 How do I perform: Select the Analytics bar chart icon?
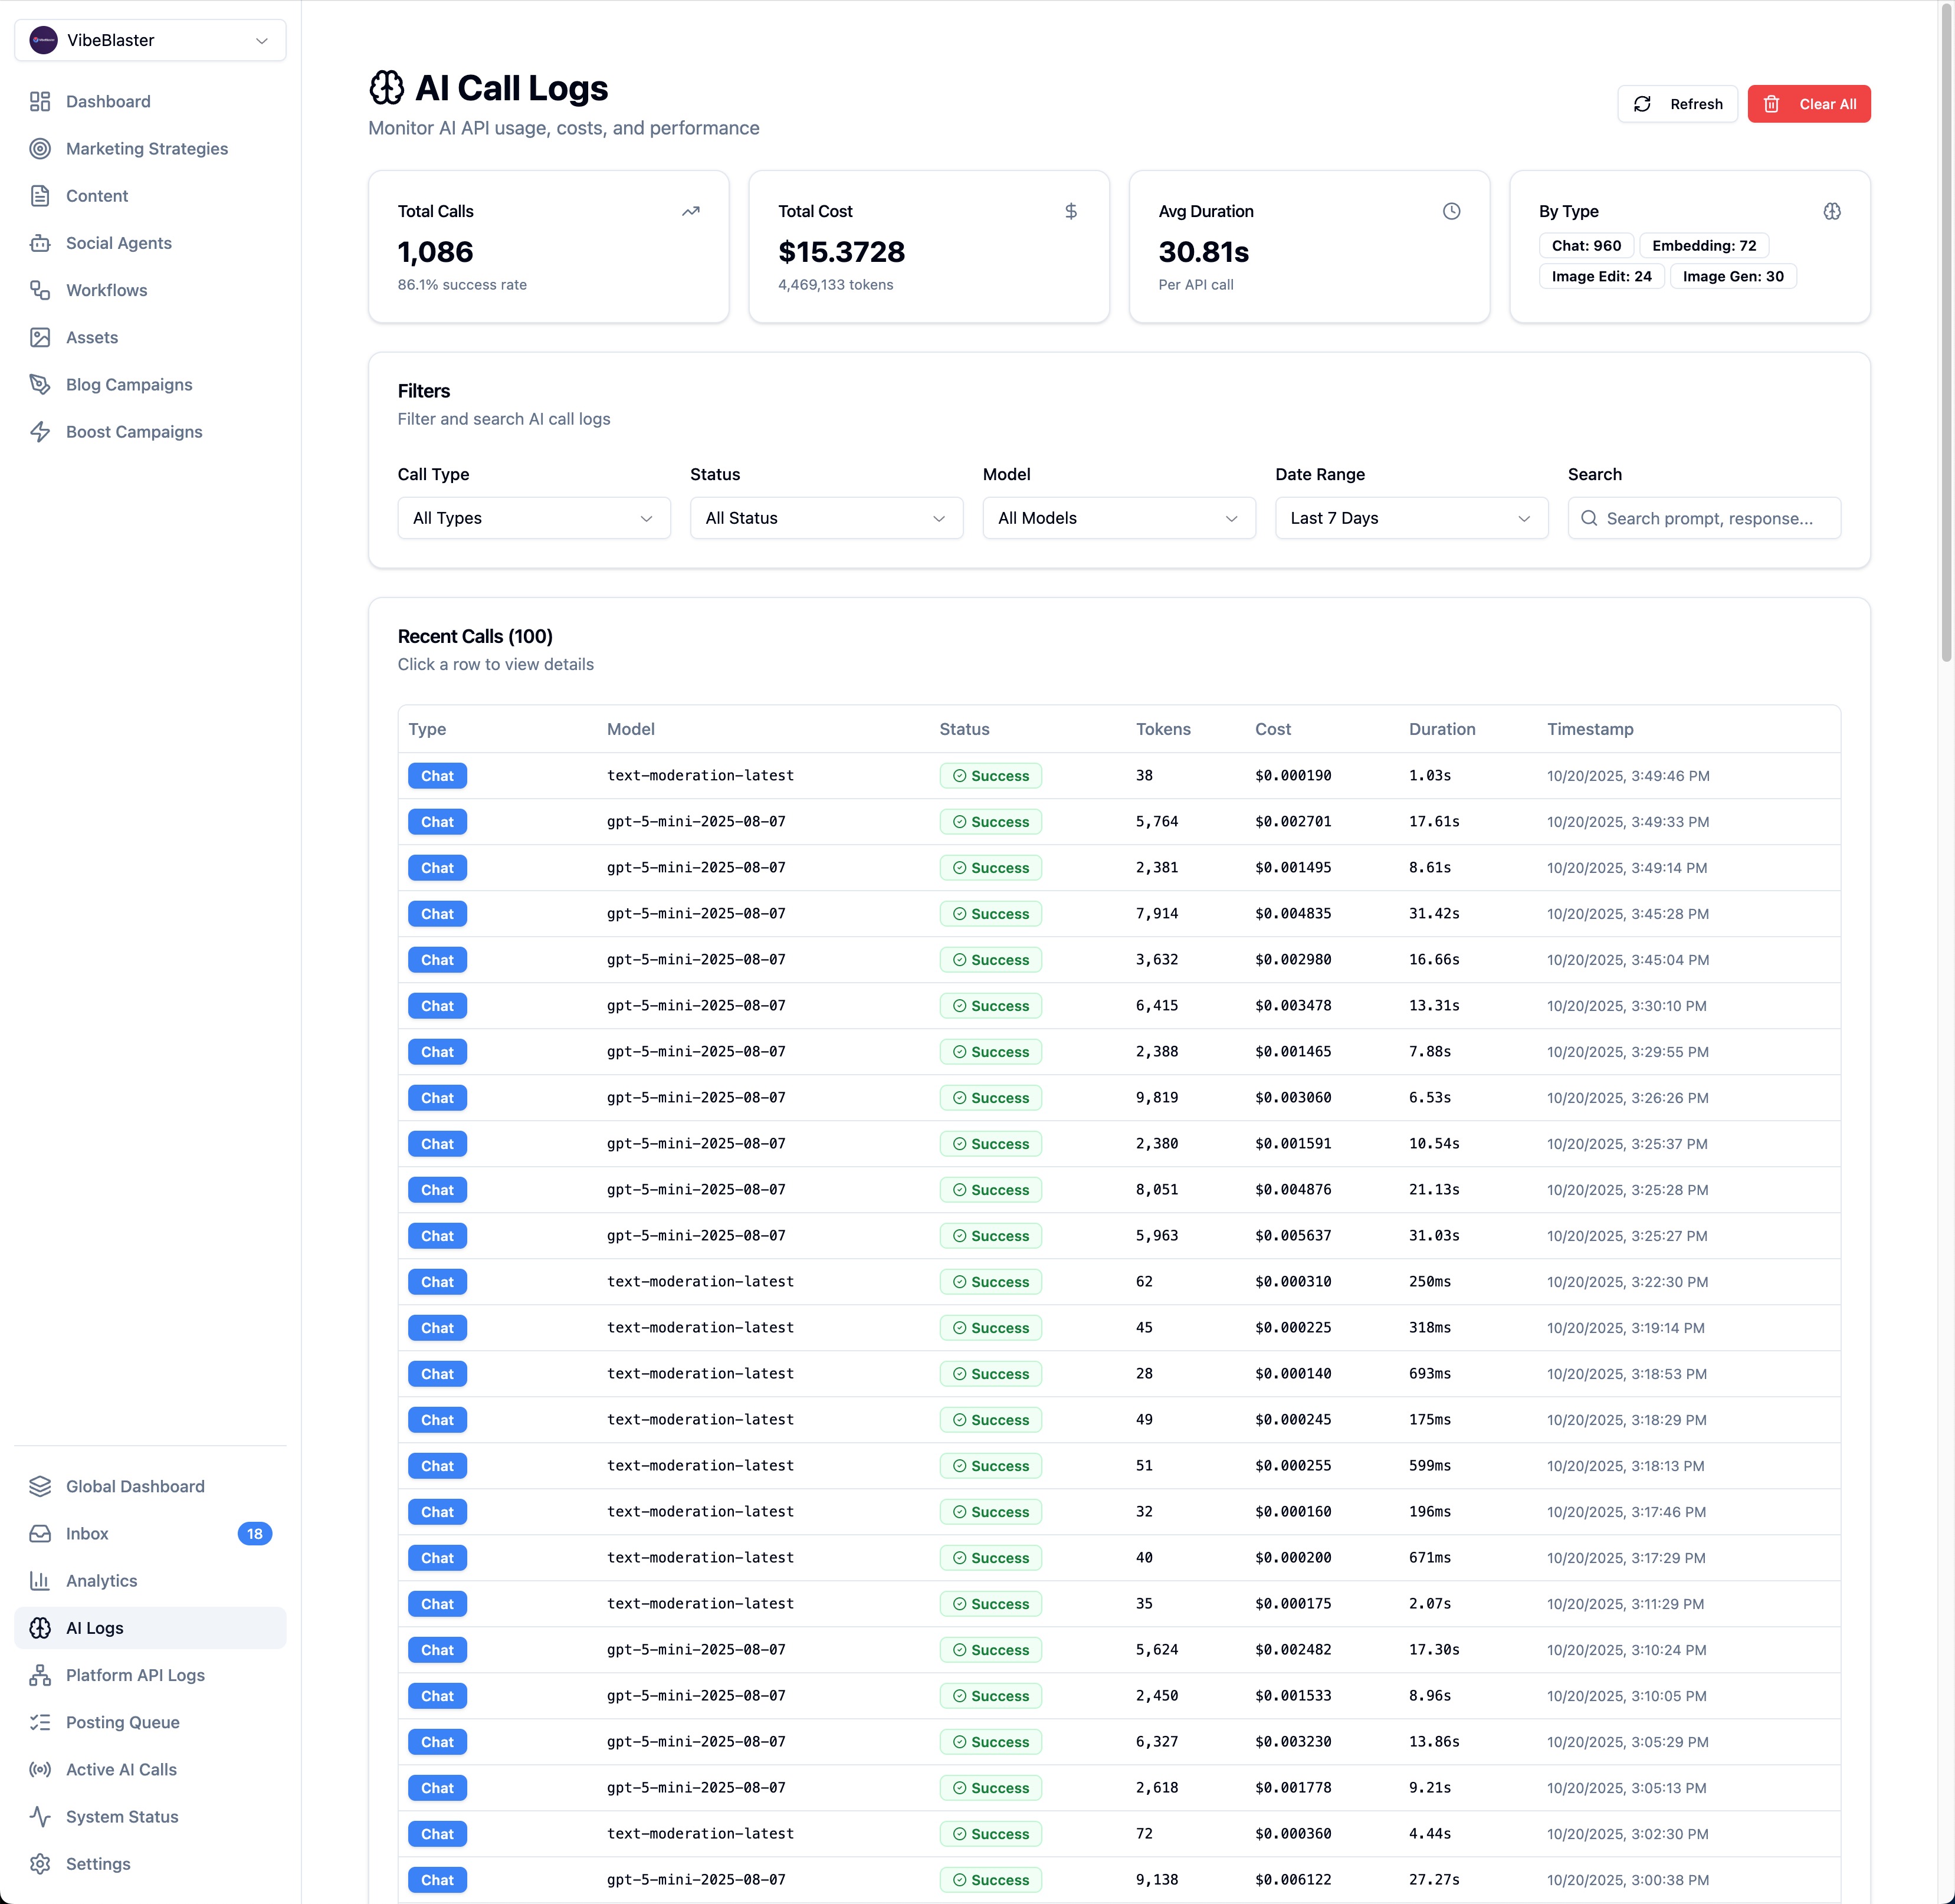click(x=40, y=1580)
